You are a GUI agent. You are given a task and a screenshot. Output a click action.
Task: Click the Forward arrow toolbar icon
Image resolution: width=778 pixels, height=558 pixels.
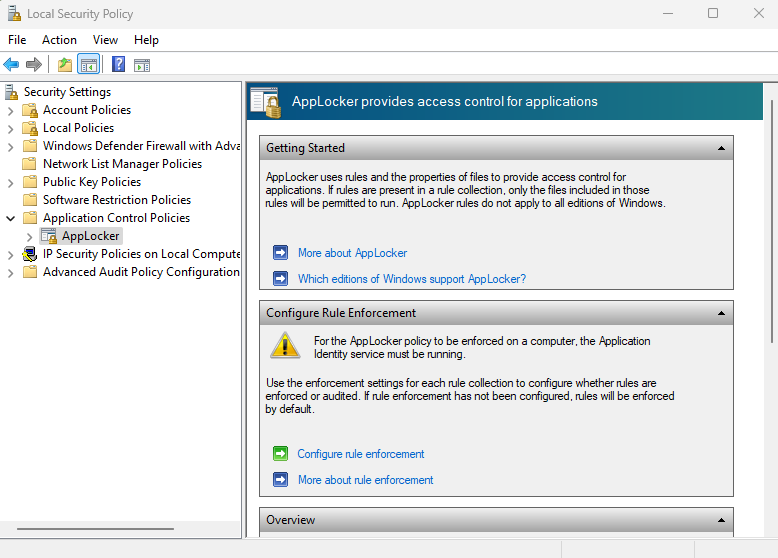click(34, 65)
